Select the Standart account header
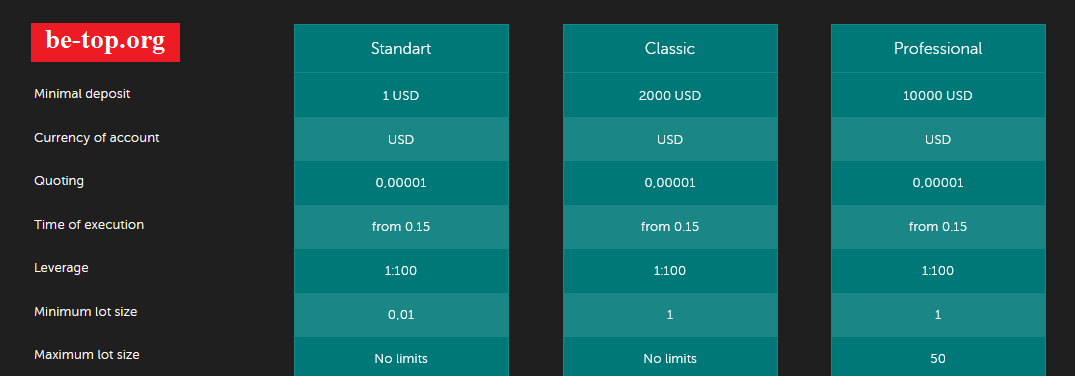 coord(401,49)
